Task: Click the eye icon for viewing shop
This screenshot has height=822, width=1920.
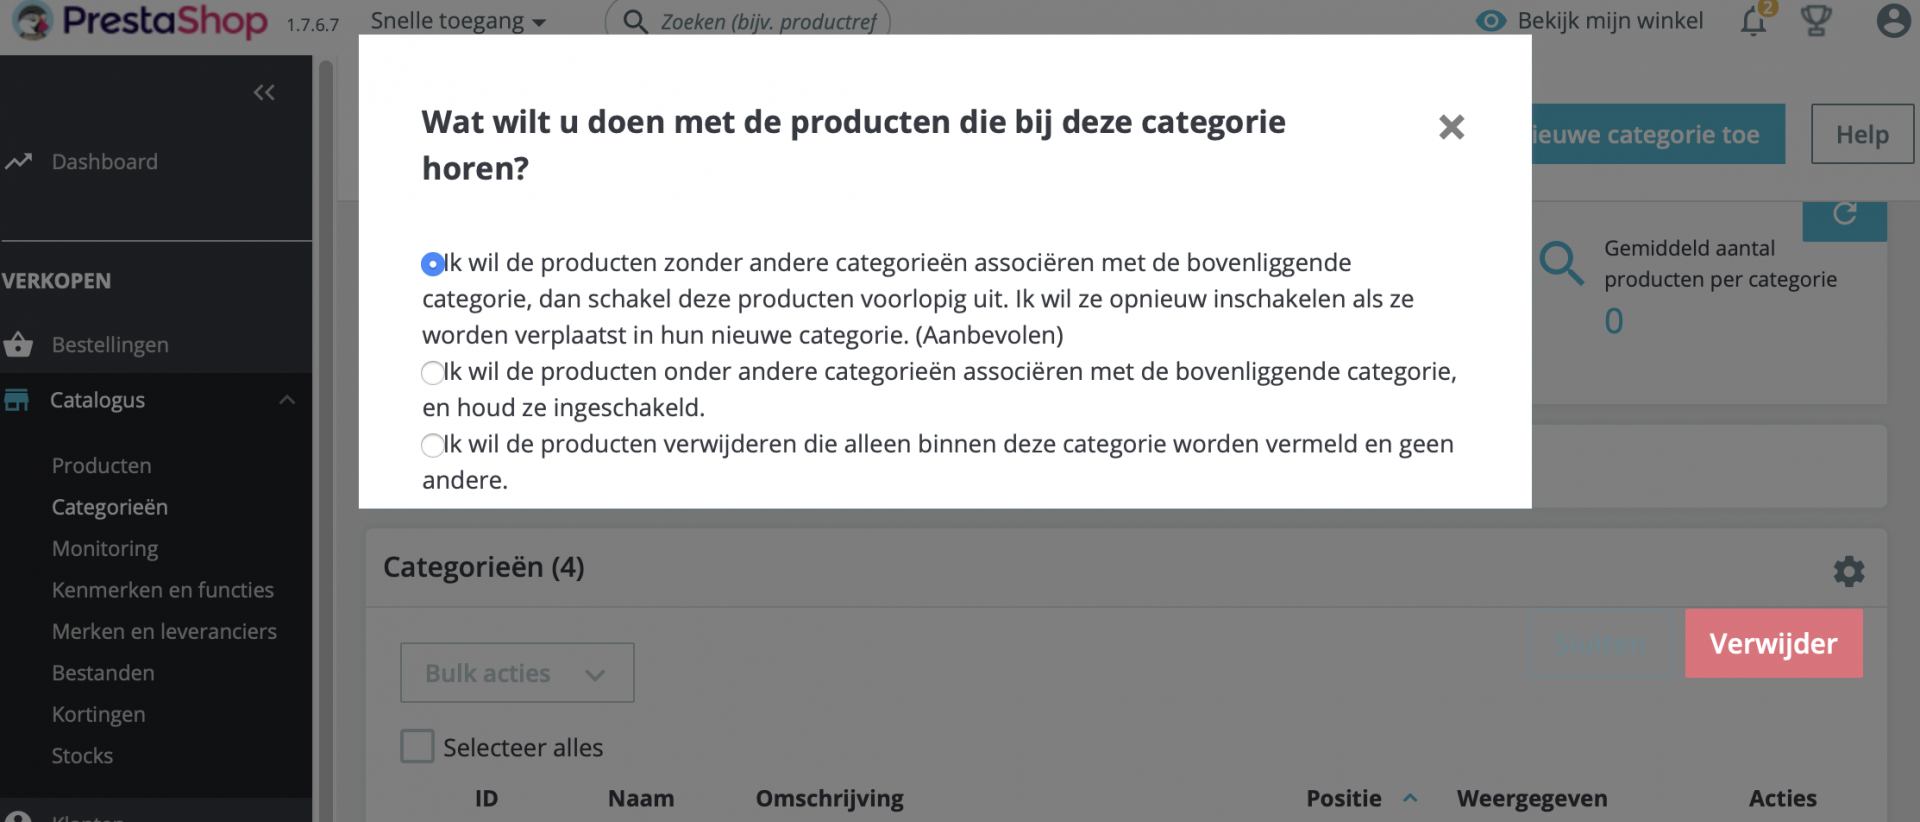Action: click(x=1491, y=21)
